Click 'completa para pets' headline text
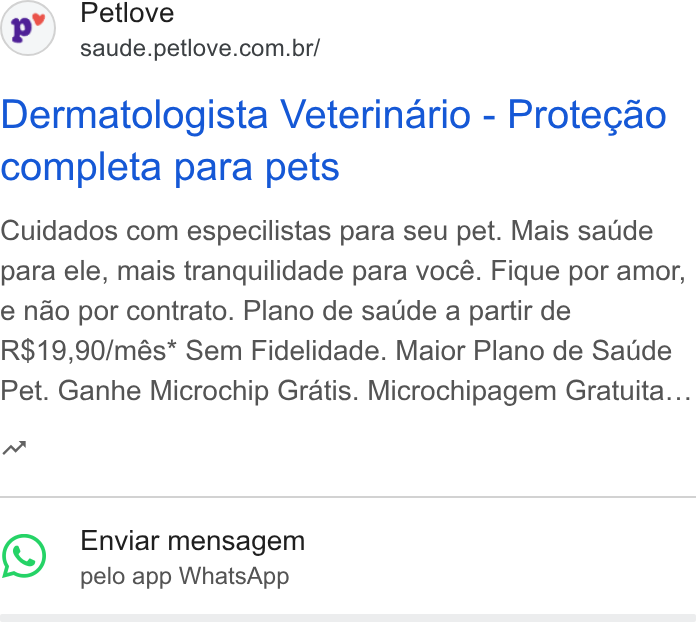This screenshot has height=622, width=696. pos(170,167)
